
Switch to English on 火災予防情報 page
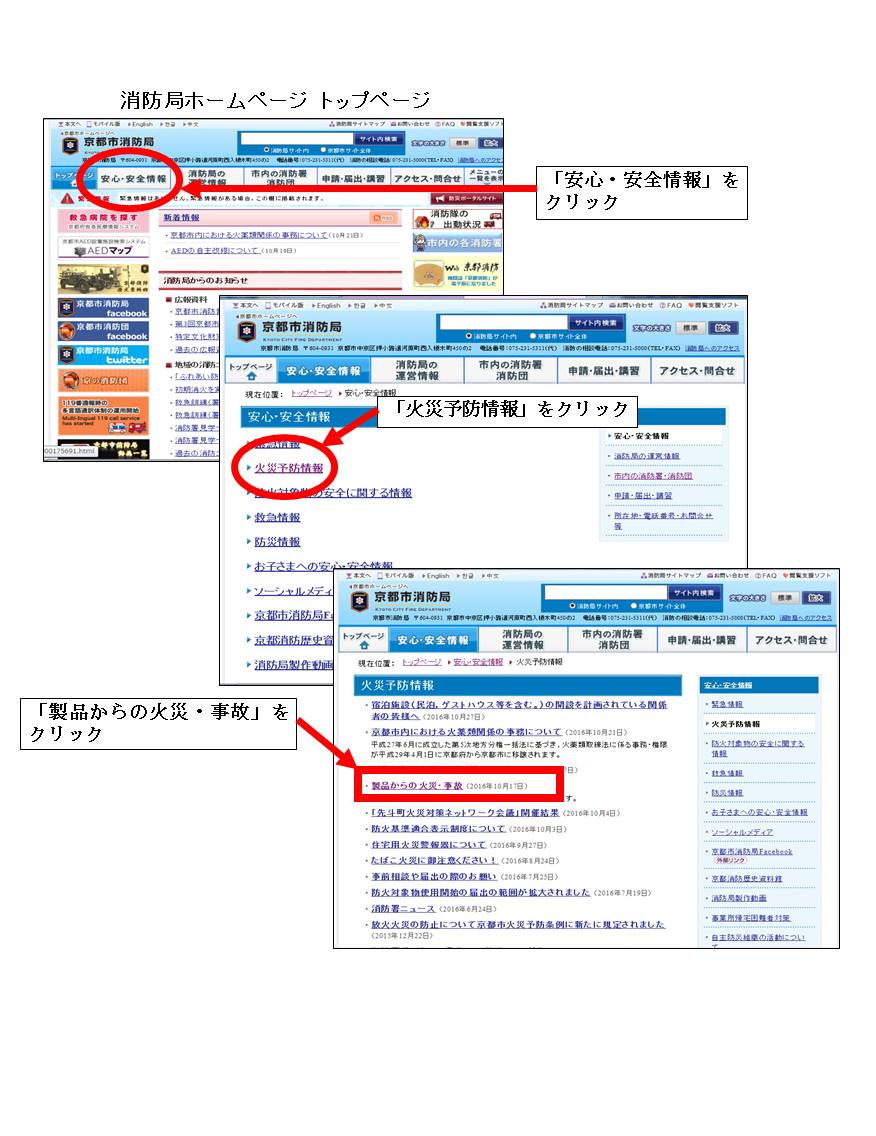point(438,576)
